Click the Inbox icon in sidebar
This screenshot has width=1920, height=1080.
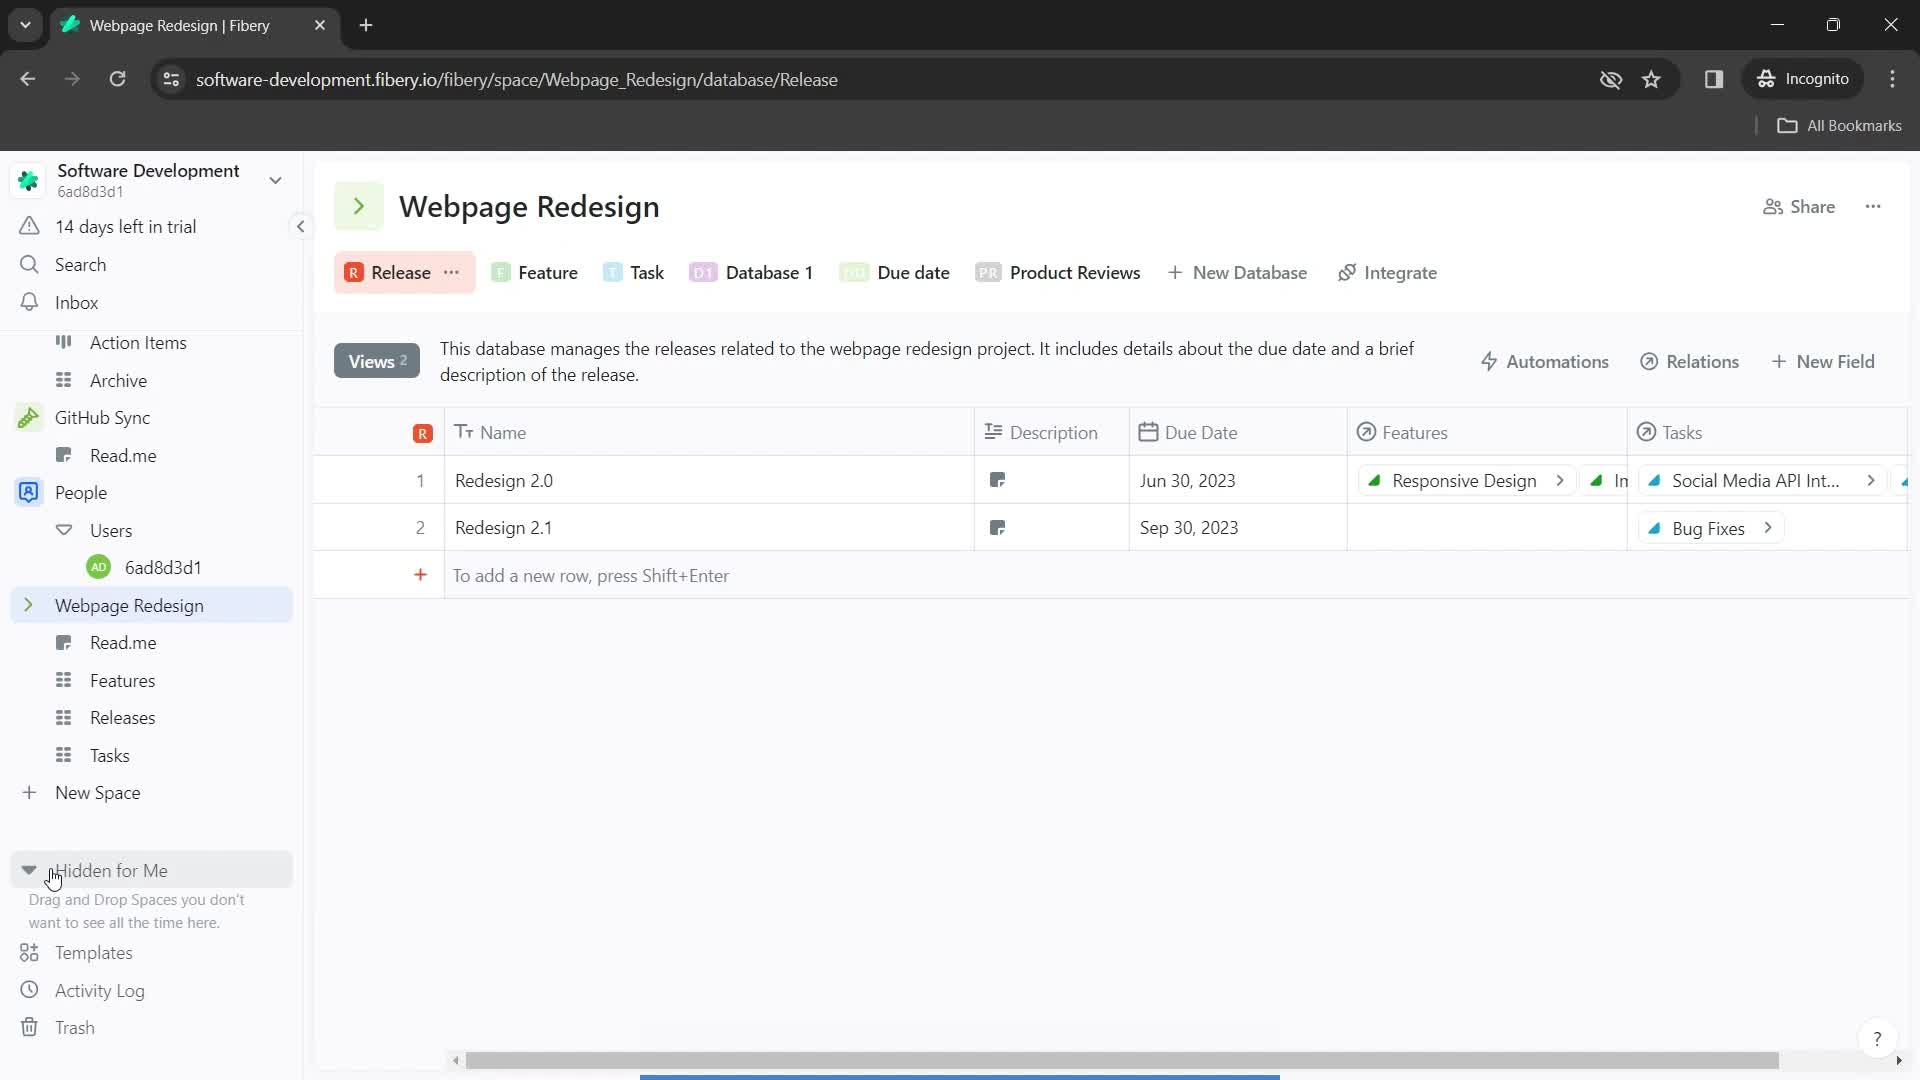28,302
